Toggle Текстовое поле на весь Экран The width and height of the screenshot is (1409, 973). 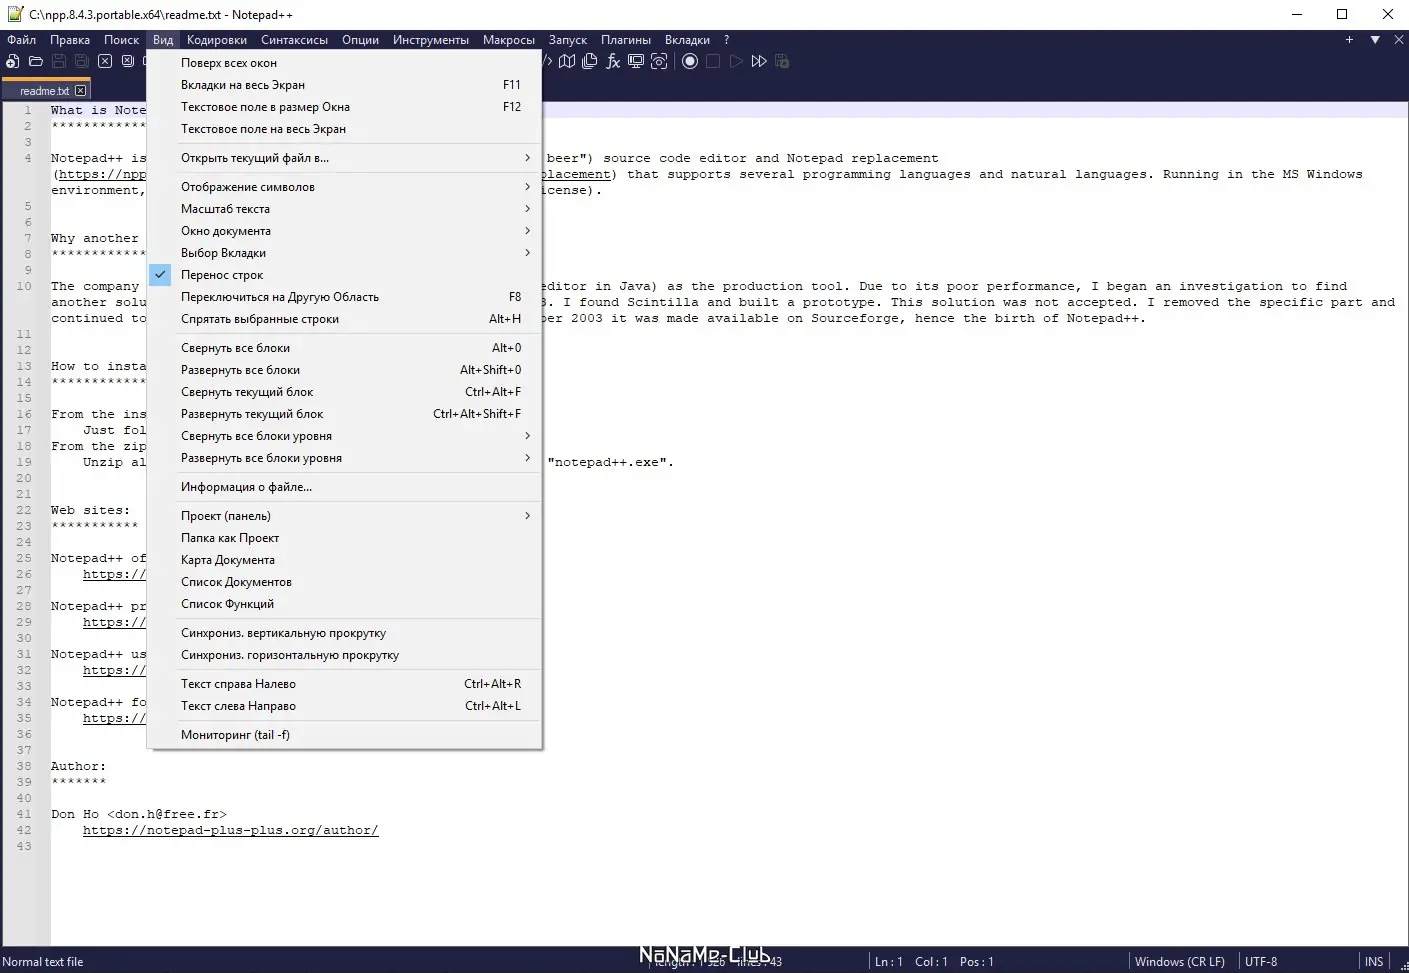pyautogui.click(x=344, y=129)
